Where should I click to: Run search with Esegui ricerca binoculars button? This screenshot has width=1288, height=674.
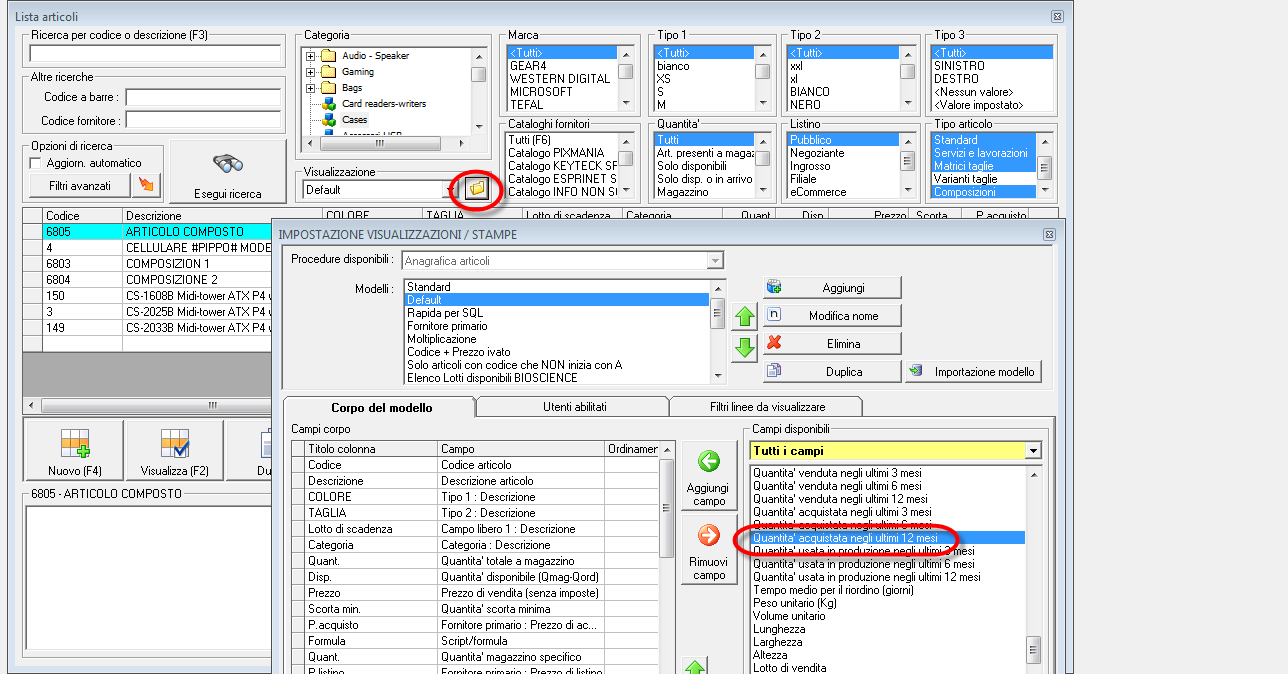point(228,173)
